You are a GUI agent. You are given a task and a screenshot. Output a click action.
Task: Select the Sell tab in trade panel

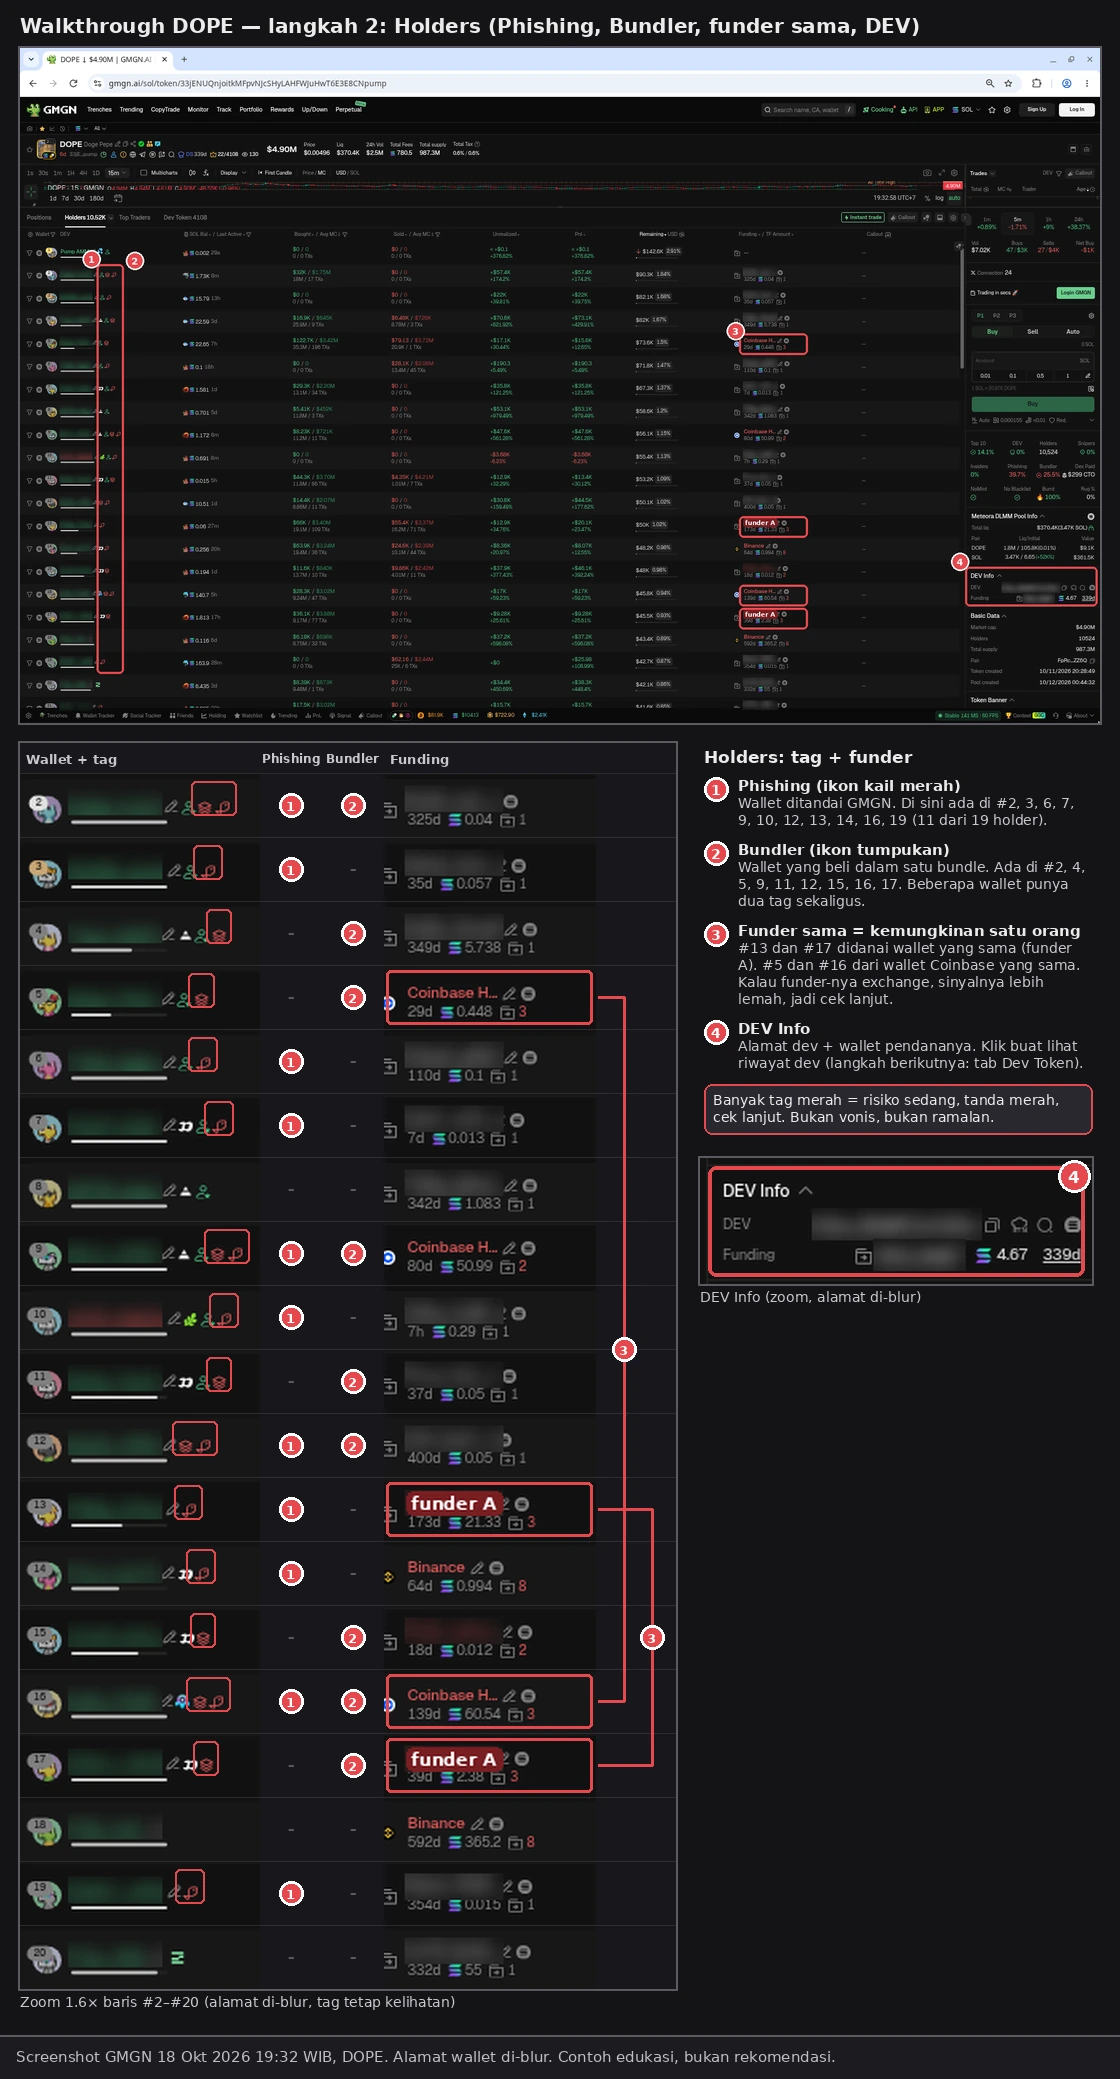click(x=1033, y=331)
